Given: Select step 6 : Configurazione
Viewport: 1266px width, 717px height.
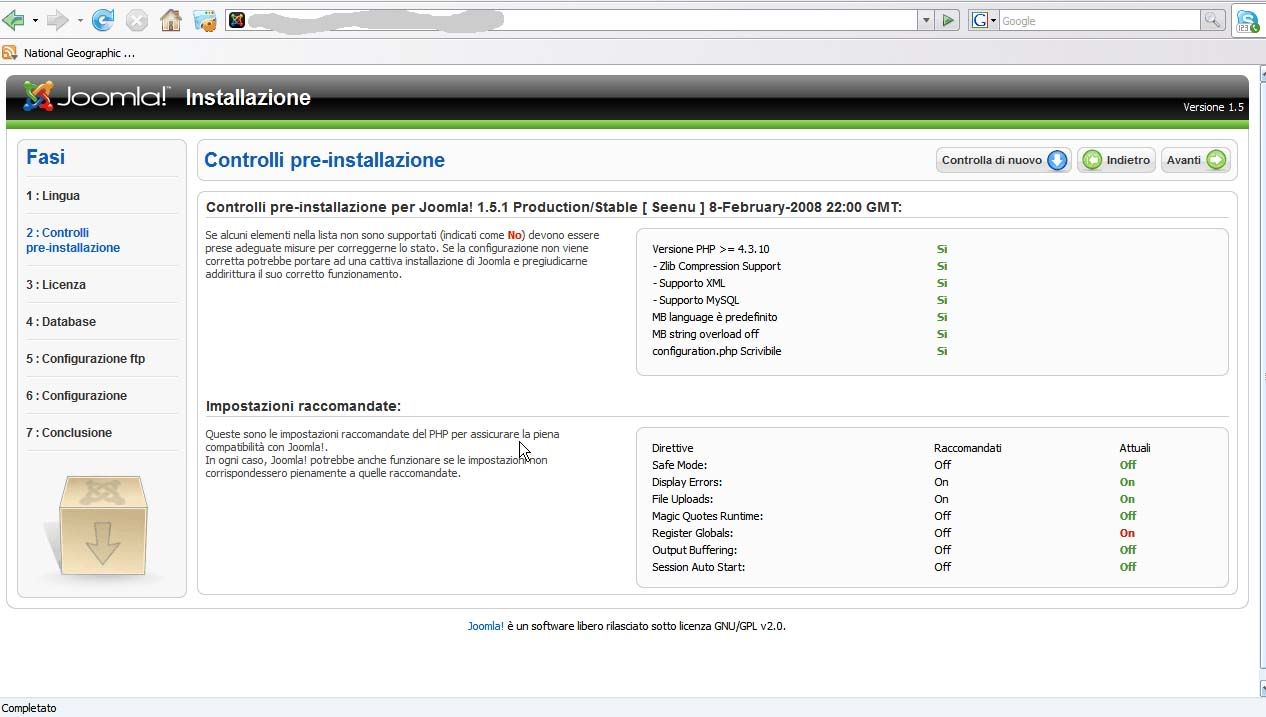Looking at the screenshot, I should [x=76, y=396].
